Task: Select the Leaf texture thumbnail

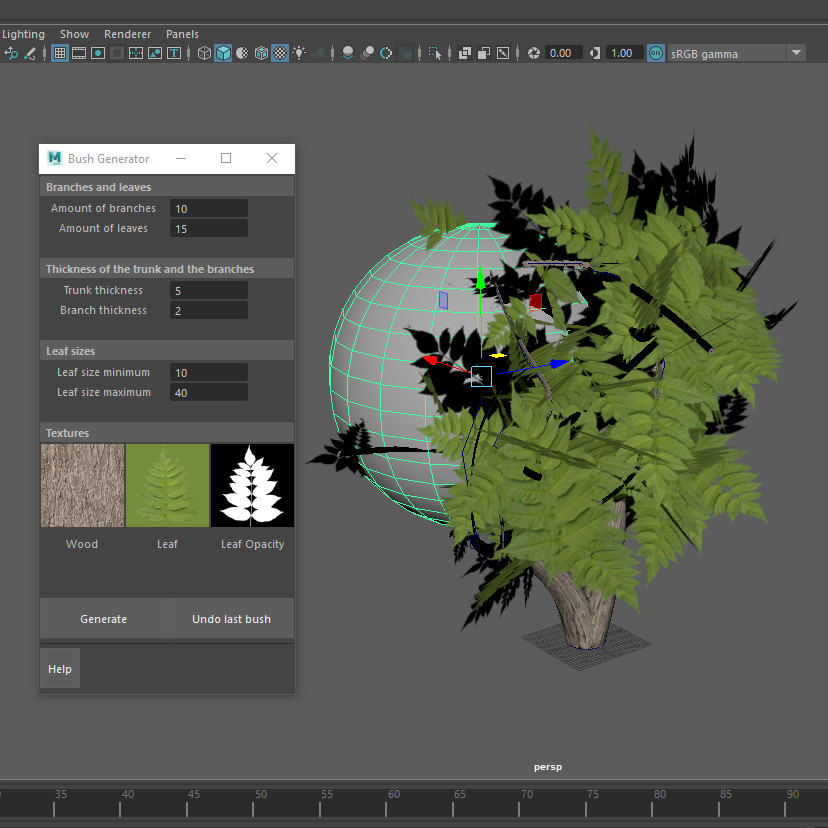Action: (167, 485)
